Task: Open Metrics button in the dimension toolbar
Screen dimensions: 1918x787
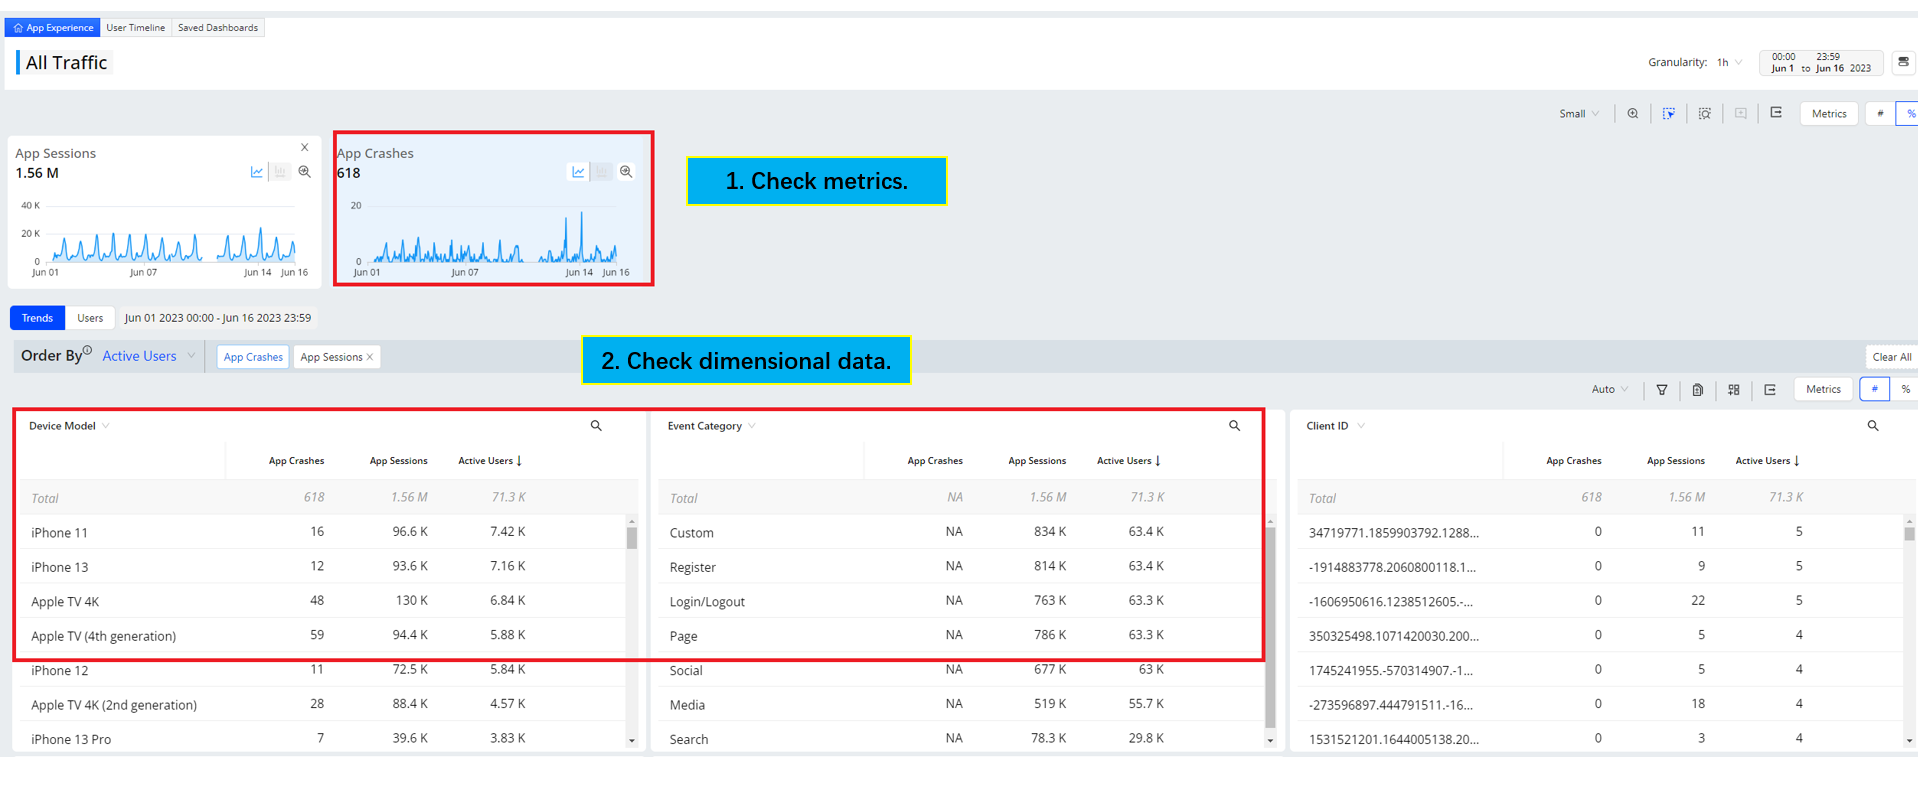Action: click(1822, 390)
